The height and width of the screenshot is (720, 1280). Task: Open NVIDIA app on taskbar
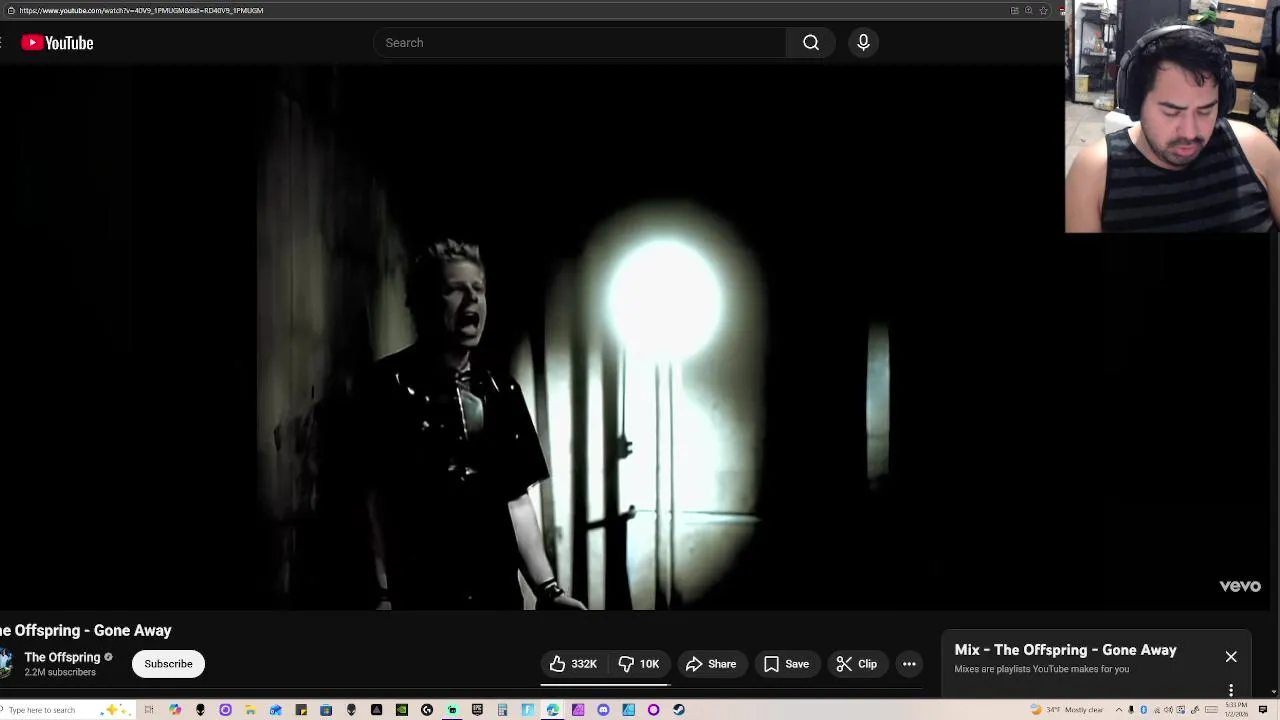tap(402, 710)
